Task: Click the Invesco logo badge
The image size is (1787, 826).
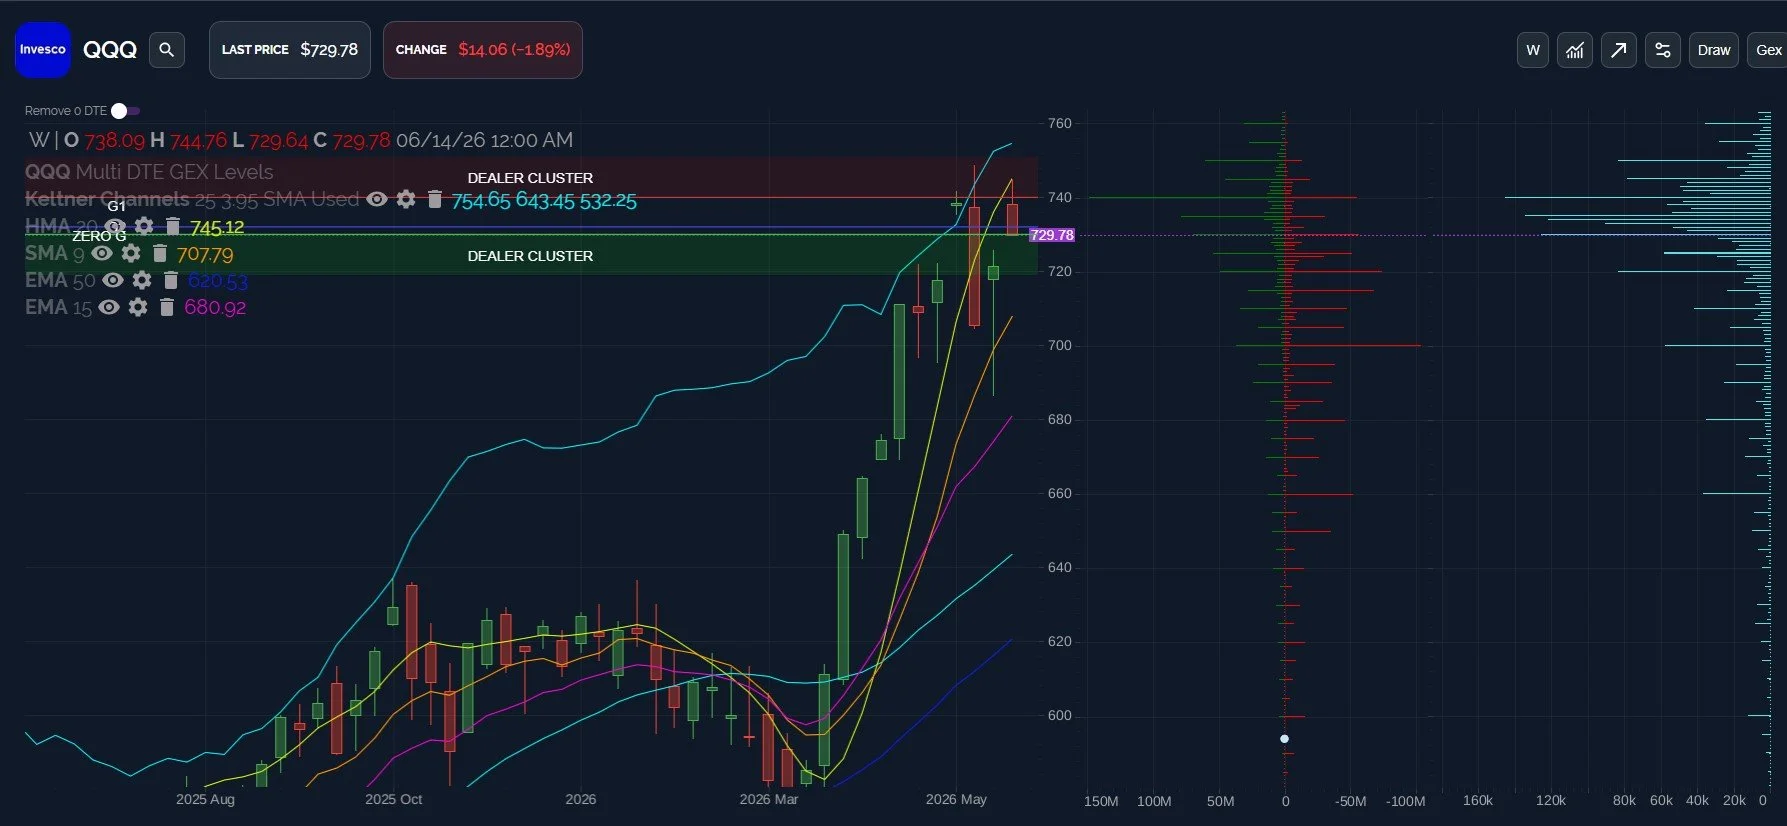Action: tap(42, 49)
